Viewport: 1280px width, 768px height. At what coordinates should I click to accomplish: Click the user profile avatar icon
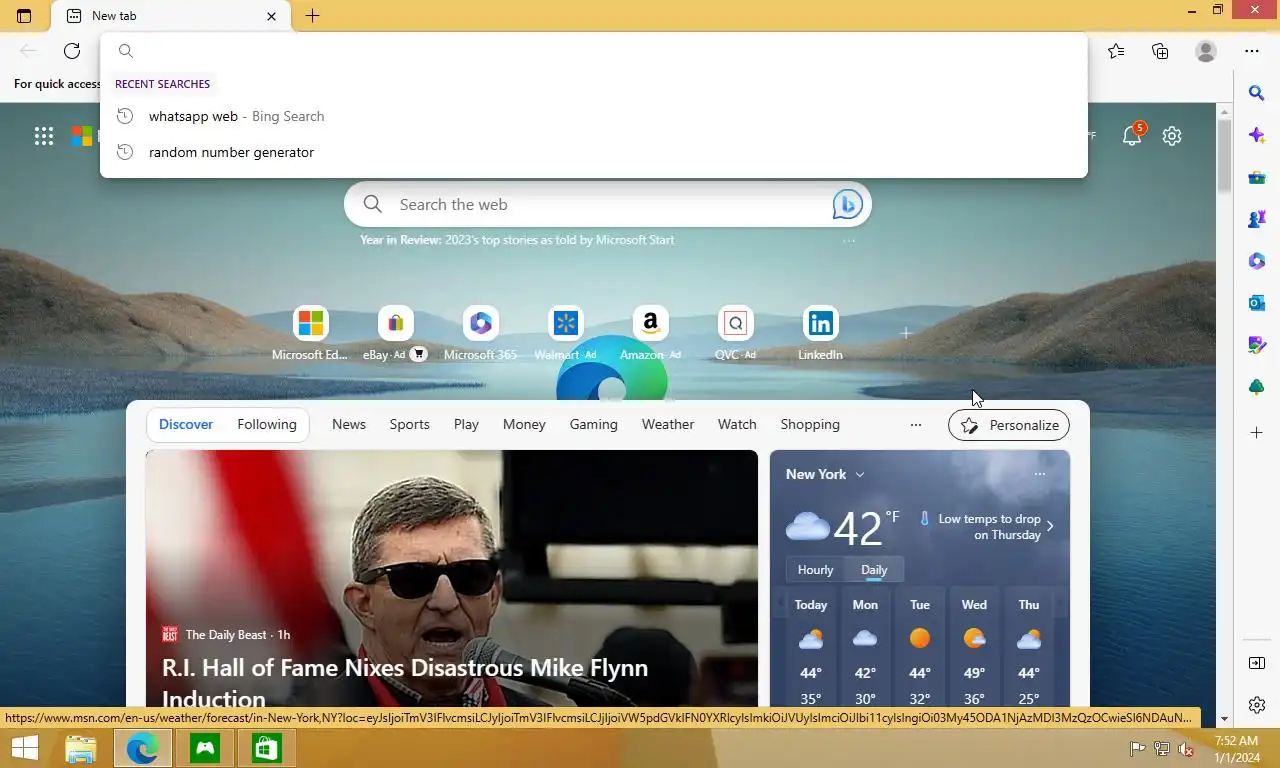(x=1206, y=51)
